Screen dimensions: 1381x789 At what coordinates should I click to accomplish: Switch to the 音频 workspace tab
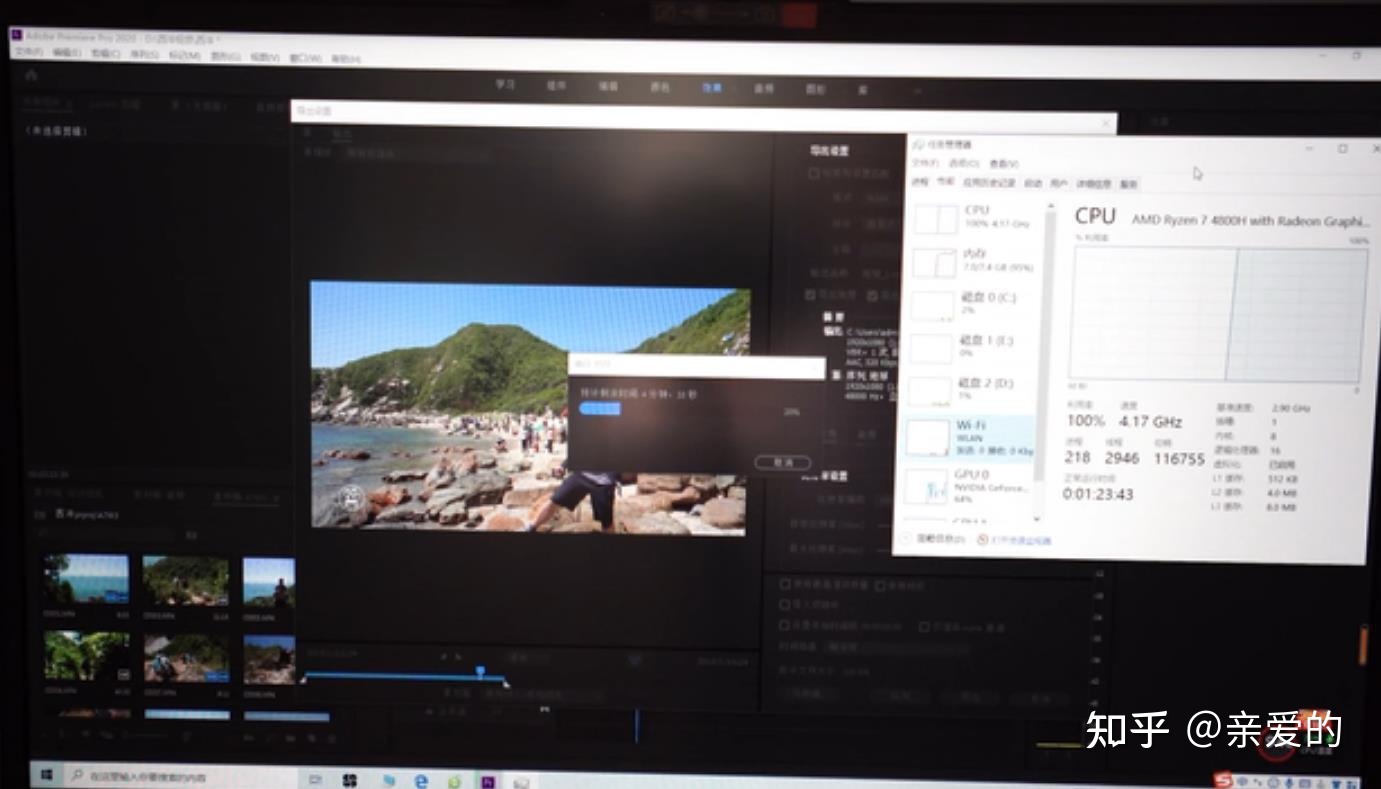click(x=764, y=89)
